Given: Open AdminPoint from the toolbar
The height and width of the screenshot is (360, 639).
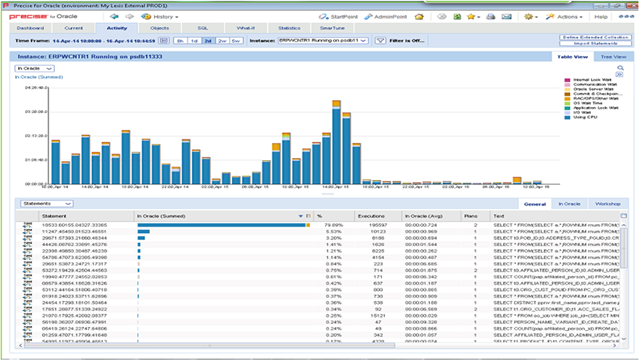Looking at the screenshot, I should (386, 17).
